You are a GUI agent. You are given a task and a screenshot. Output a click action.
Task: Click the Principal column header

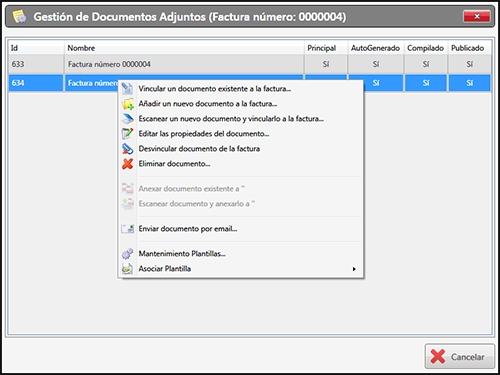point(326,48)
